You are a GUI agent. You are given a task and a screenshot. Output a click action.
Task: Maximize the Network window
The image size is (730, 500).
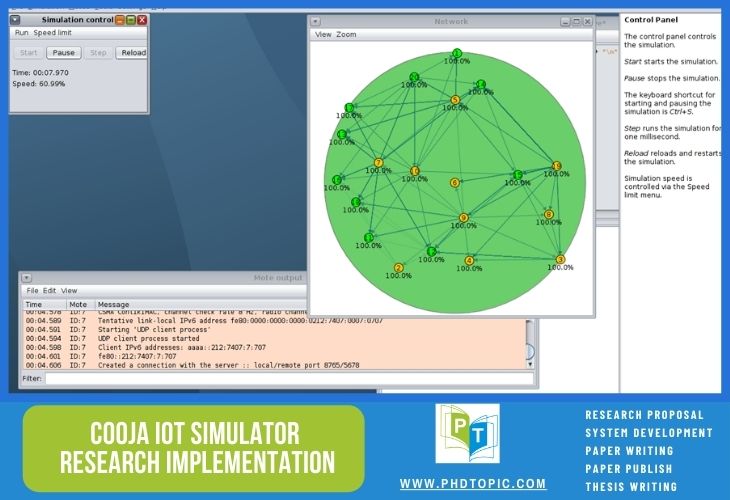click(x=576, y=21)
